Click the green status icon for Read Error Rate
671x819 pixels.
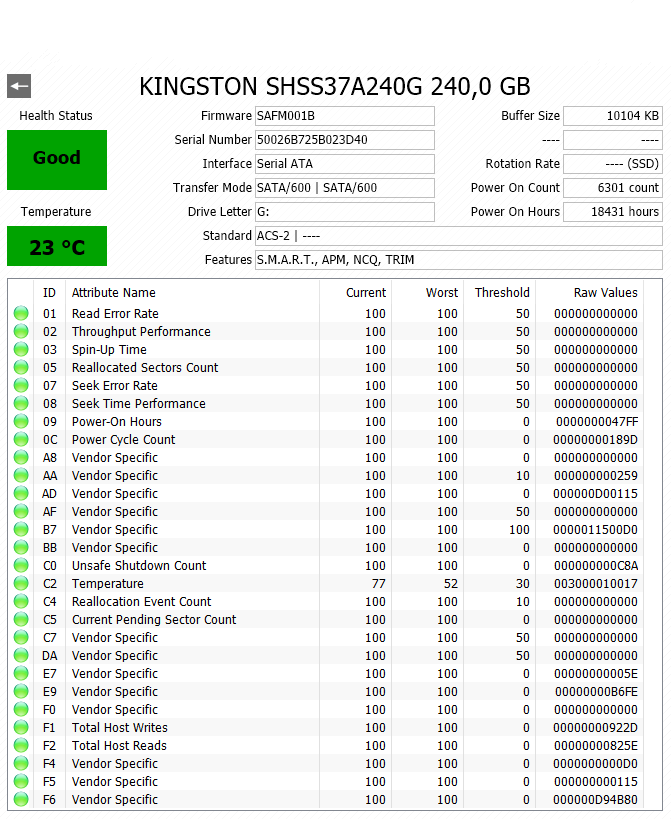21,313
